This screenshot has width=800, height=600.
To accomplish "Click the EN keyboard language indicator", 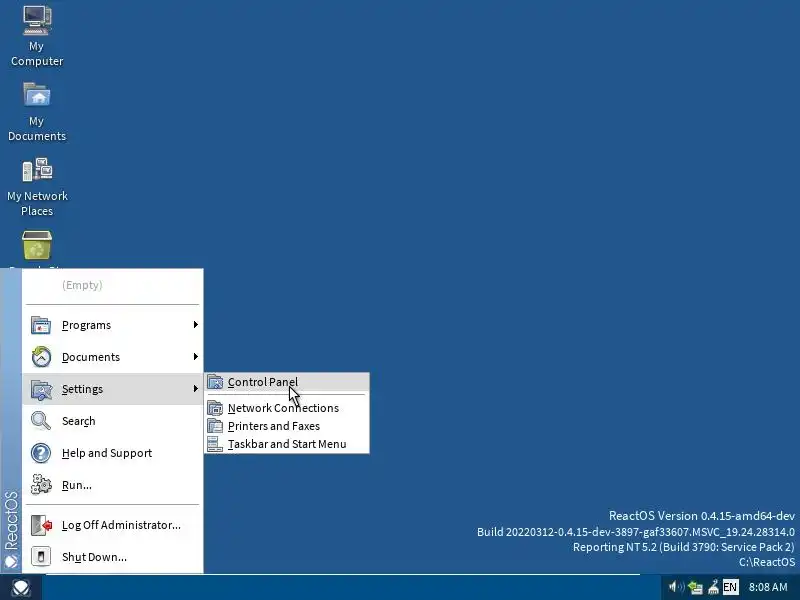I will (730, 587).
